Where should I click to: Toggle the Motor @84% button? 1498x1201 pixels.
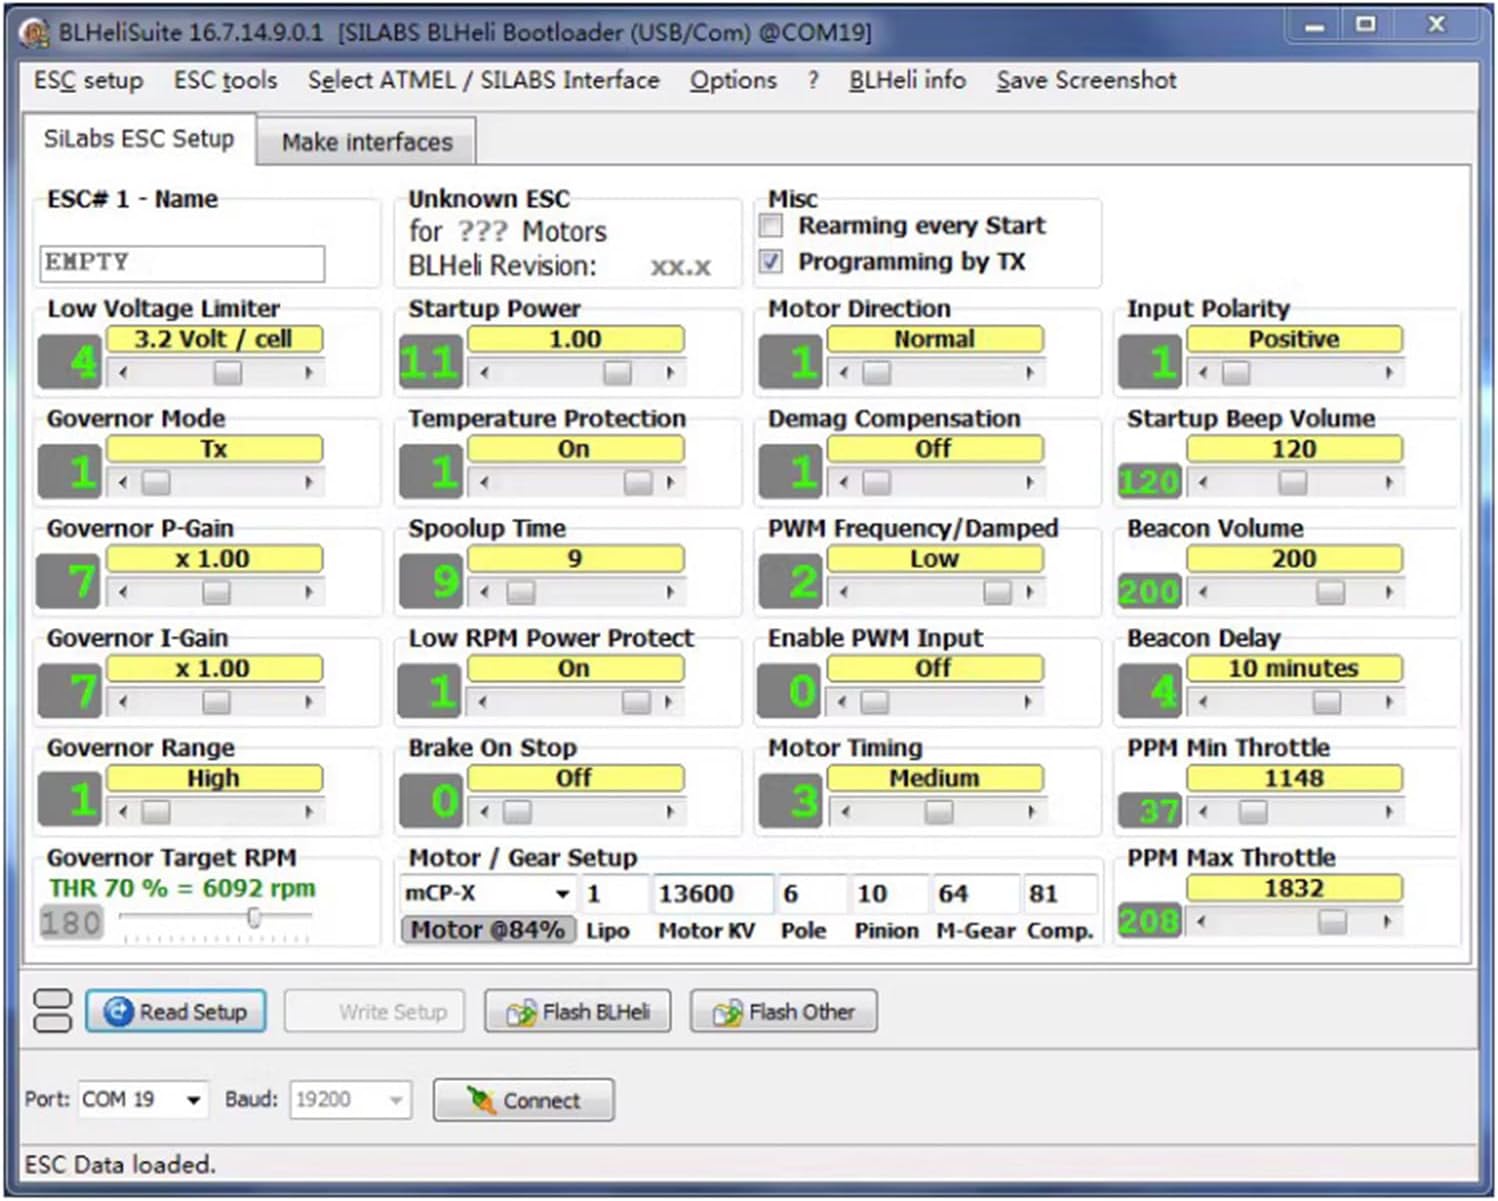488,930
